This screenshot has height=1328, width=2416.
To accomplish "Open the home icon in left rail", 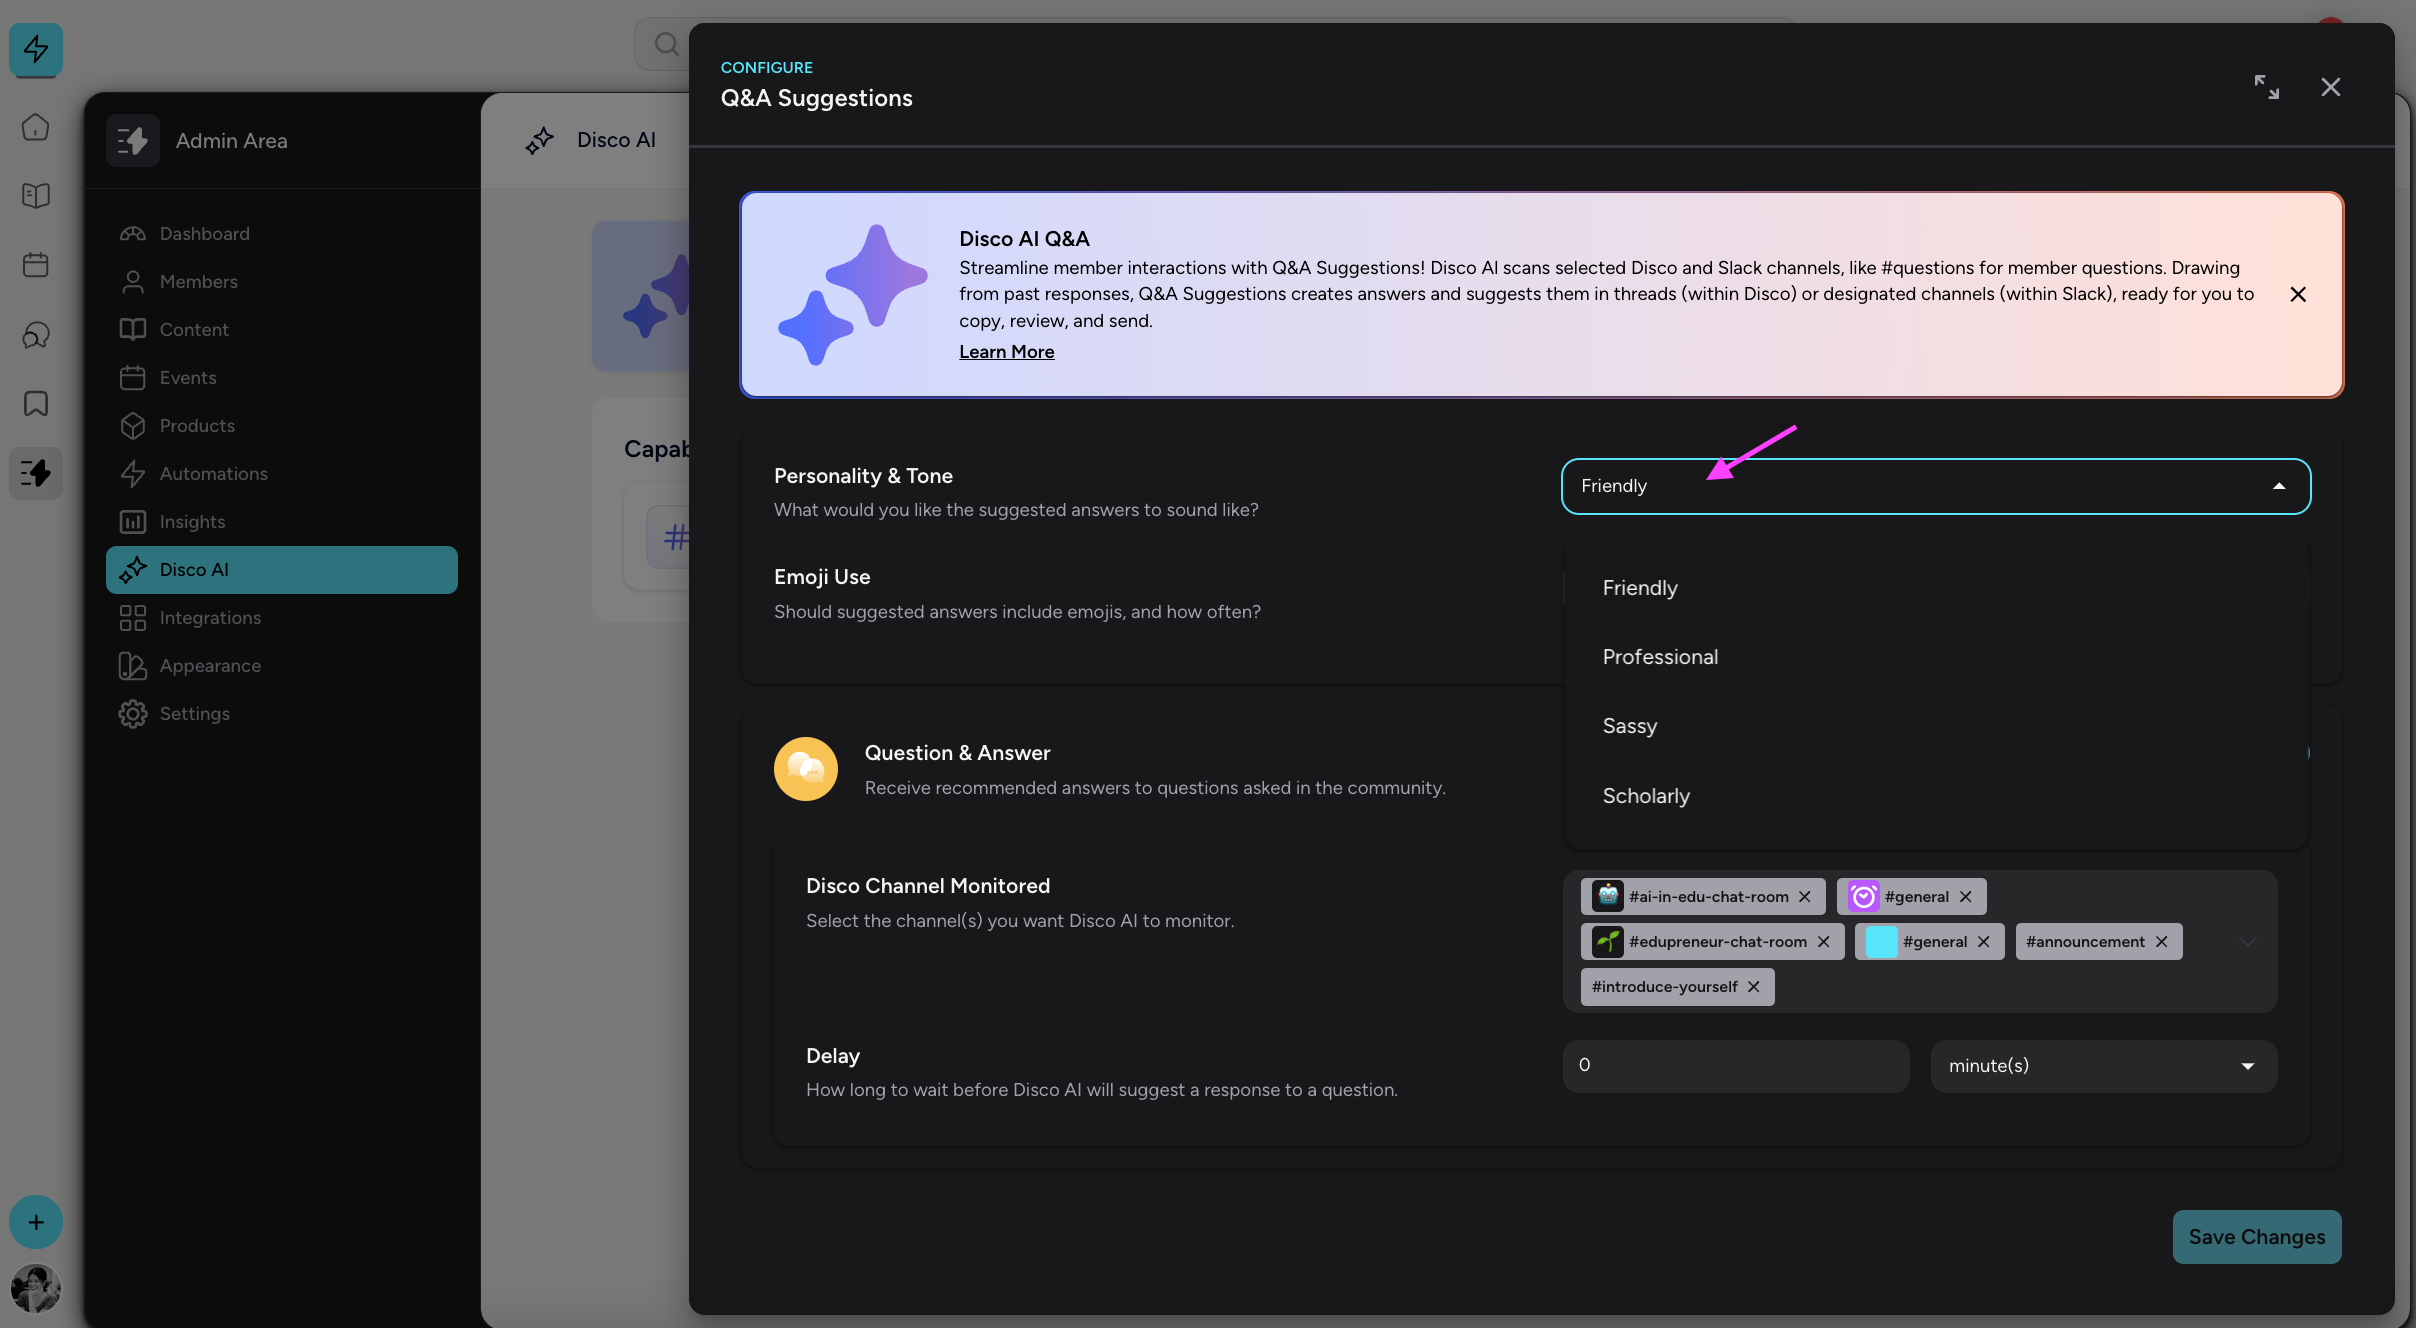I will pos(36,127).
